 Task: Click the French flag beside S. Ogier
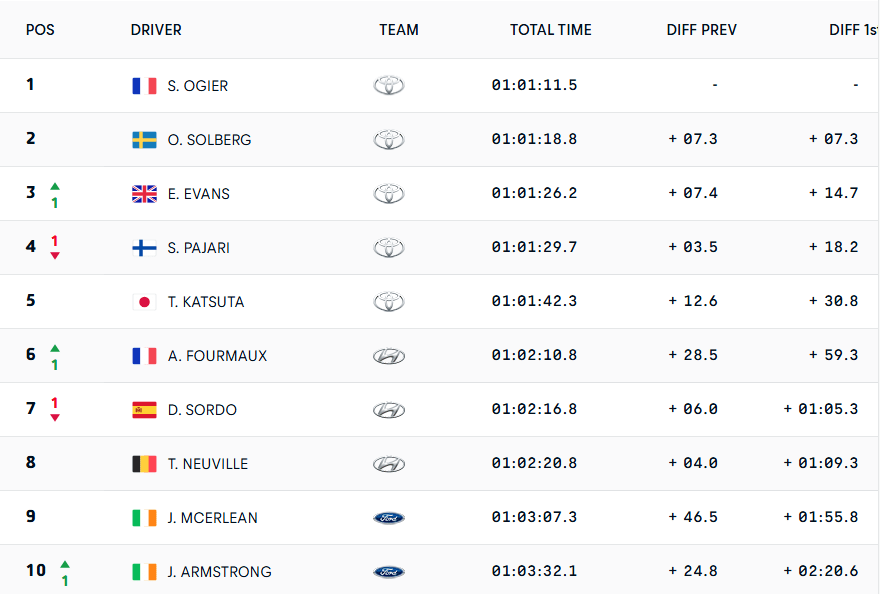144,86
